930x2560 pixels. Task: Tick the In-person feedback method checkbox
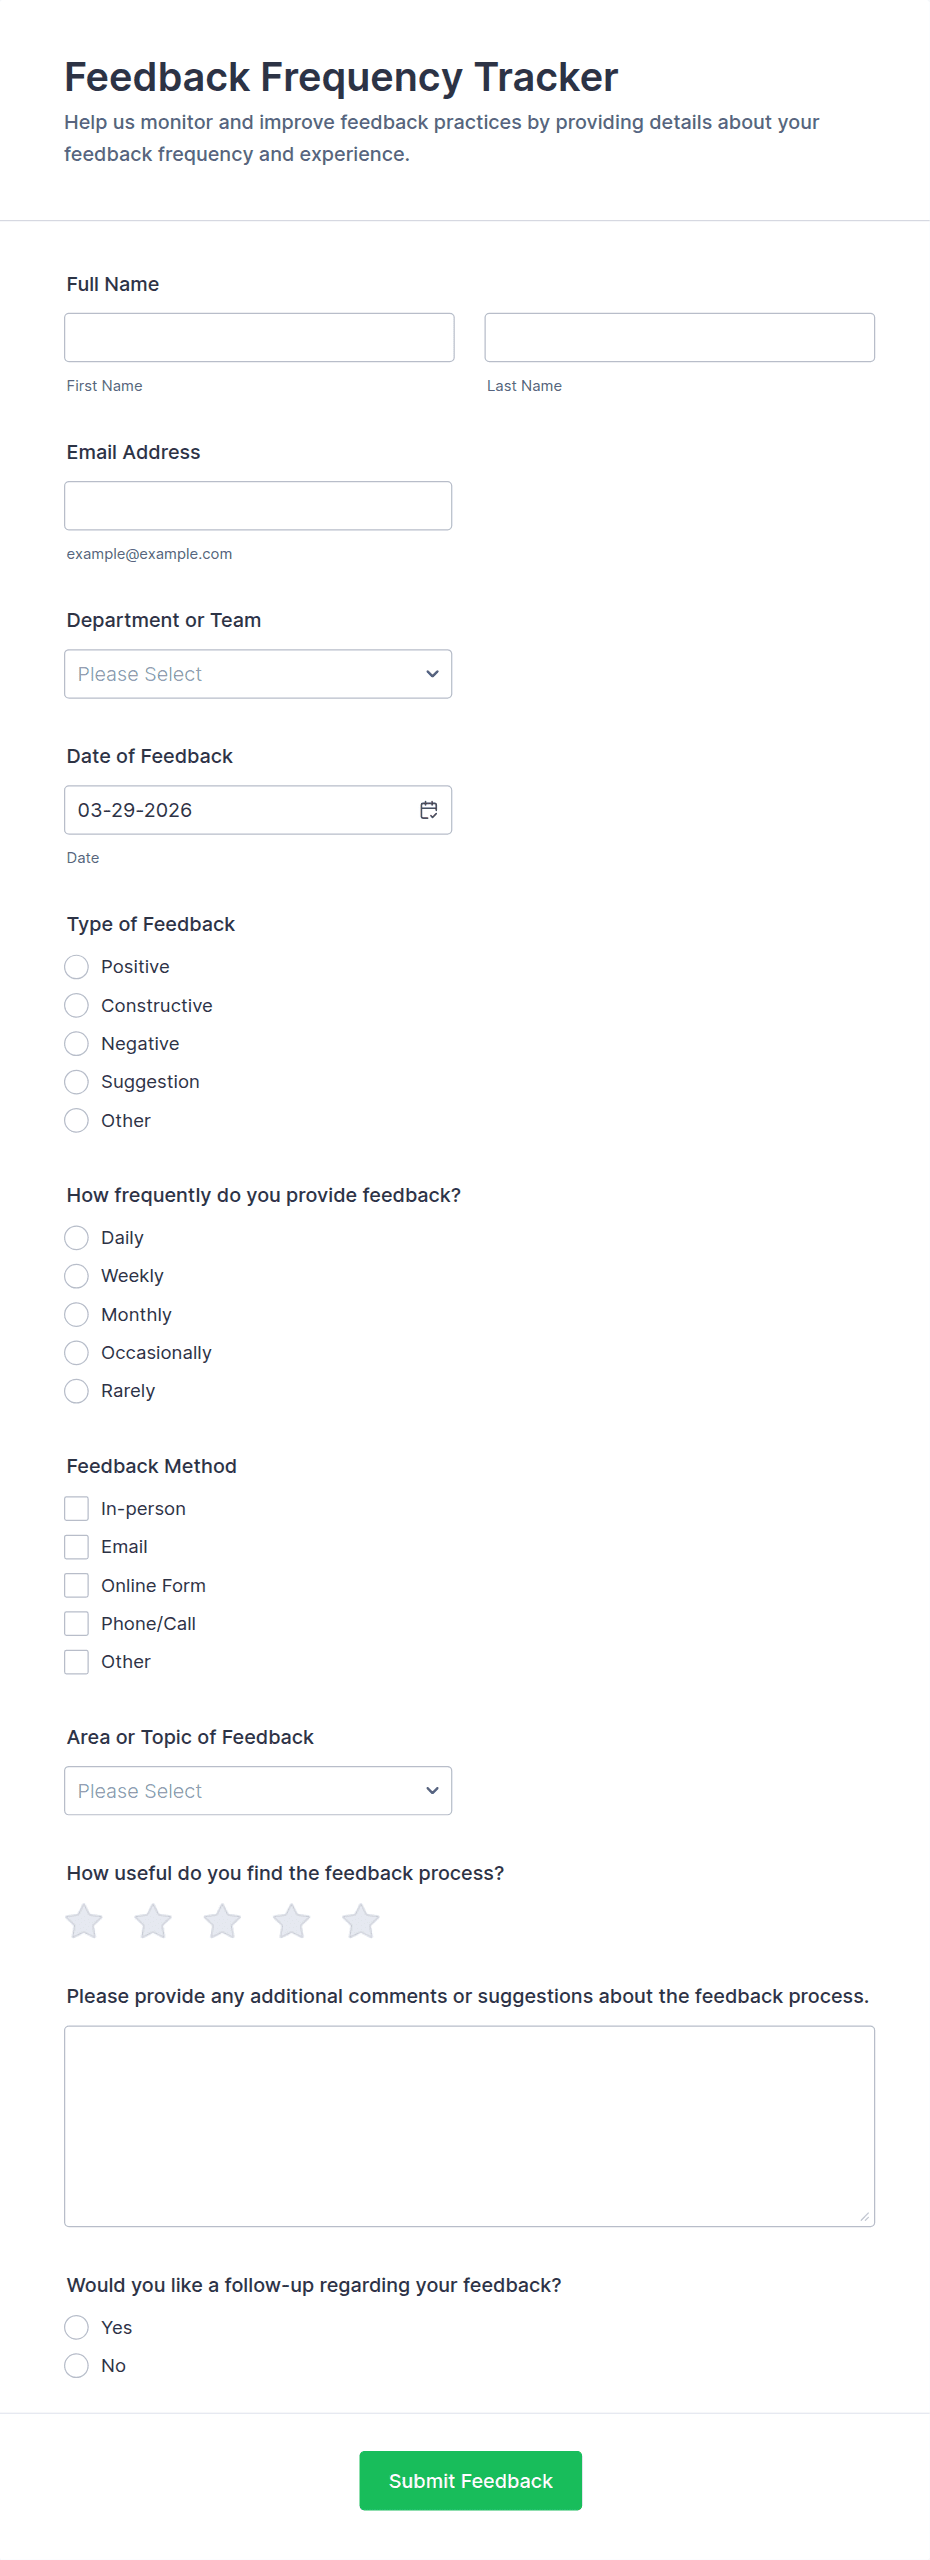click(x=77, y=1508)
